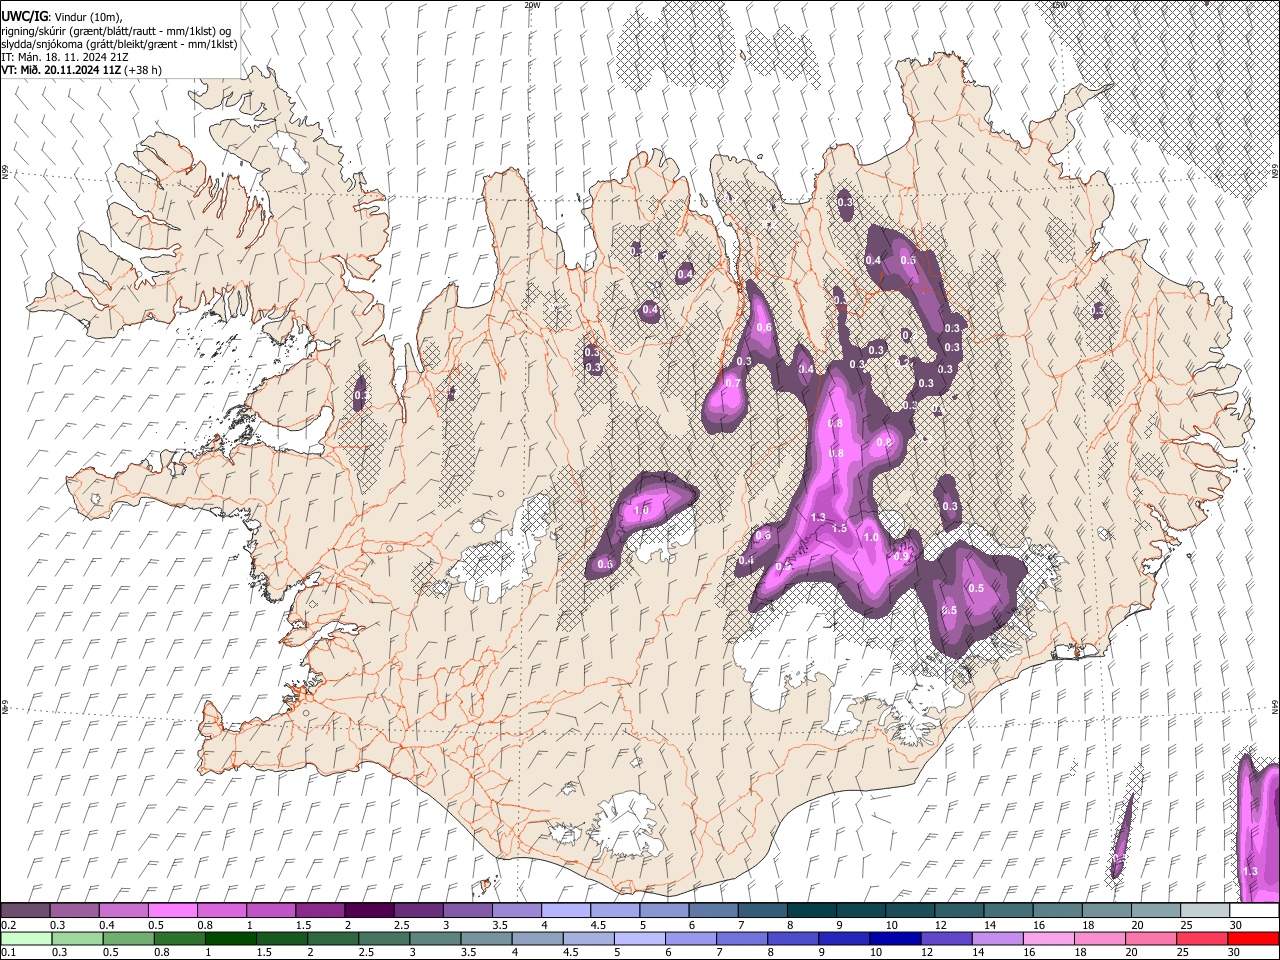This screenshot has height=960, width=1280.
Task: Click the upper legend swatch above label 0.2
Action: click(x=25, y=911)
